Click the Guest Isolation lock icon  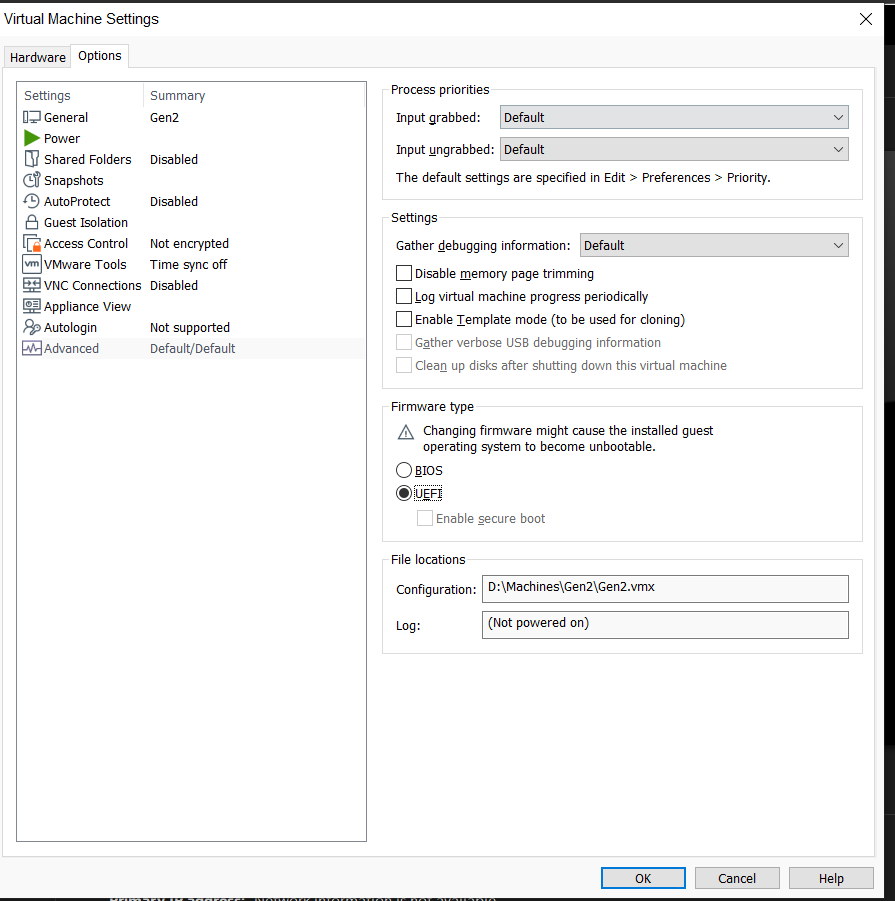click(32, 222)
